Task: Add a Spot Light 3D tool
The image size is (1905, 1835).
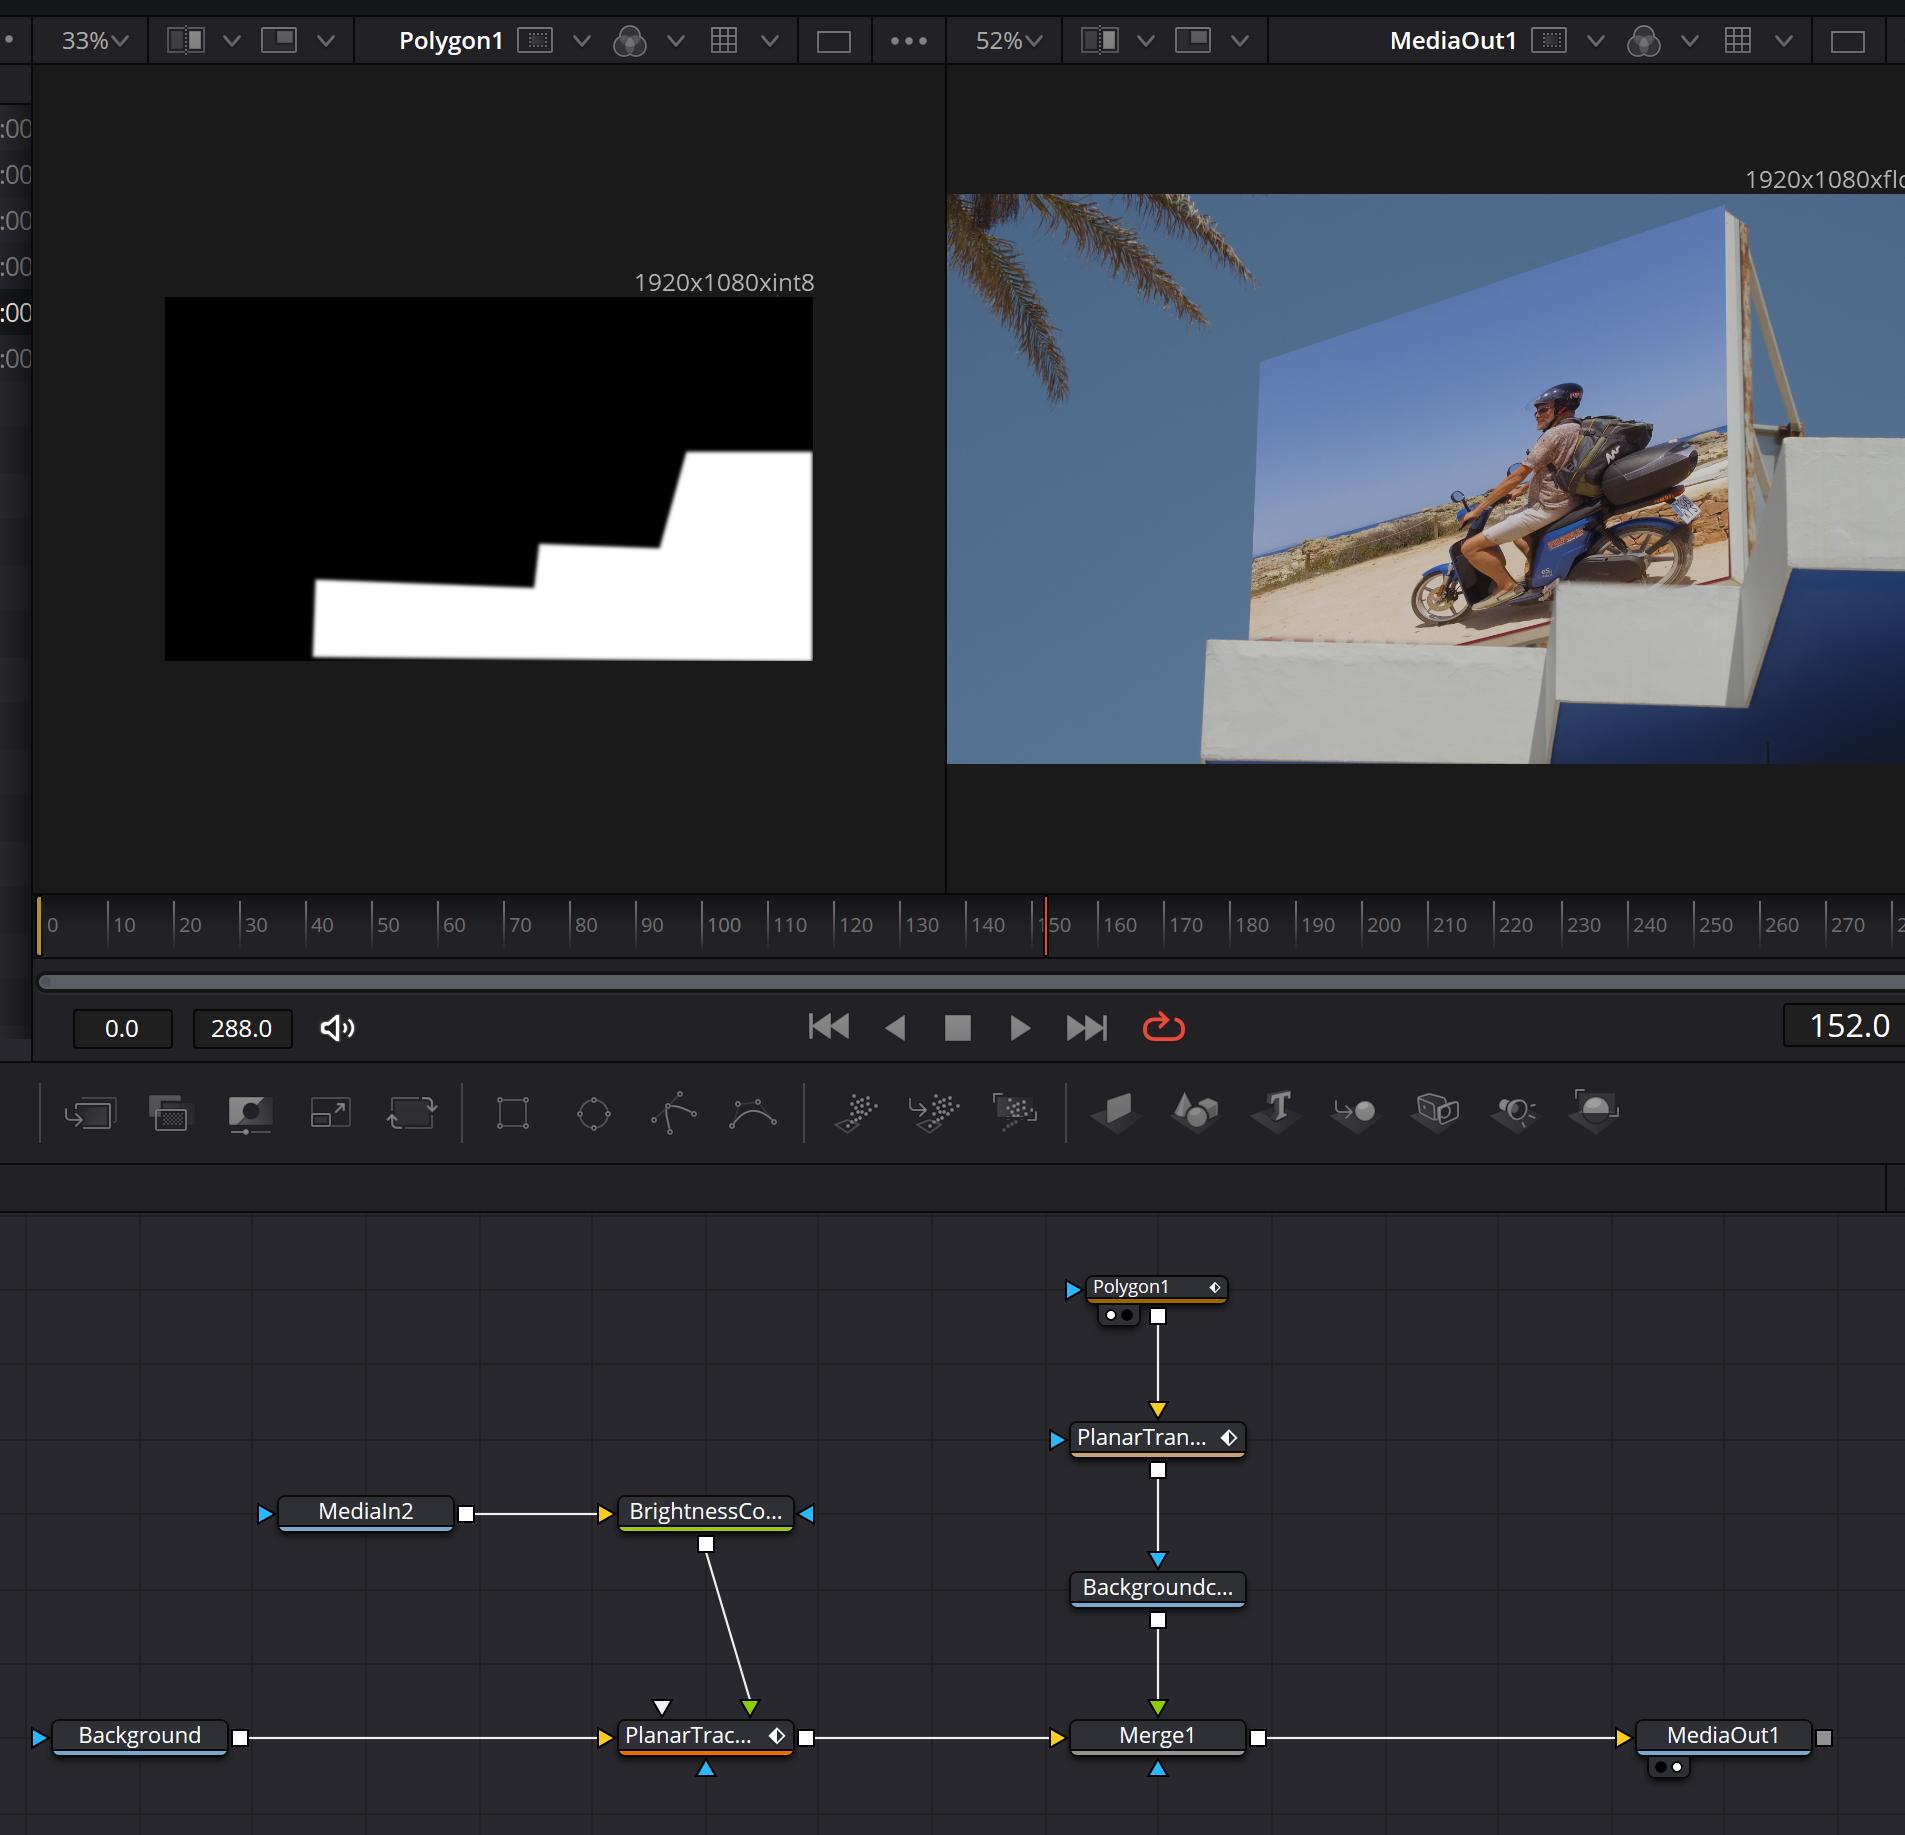Action: [1515, 1112]
